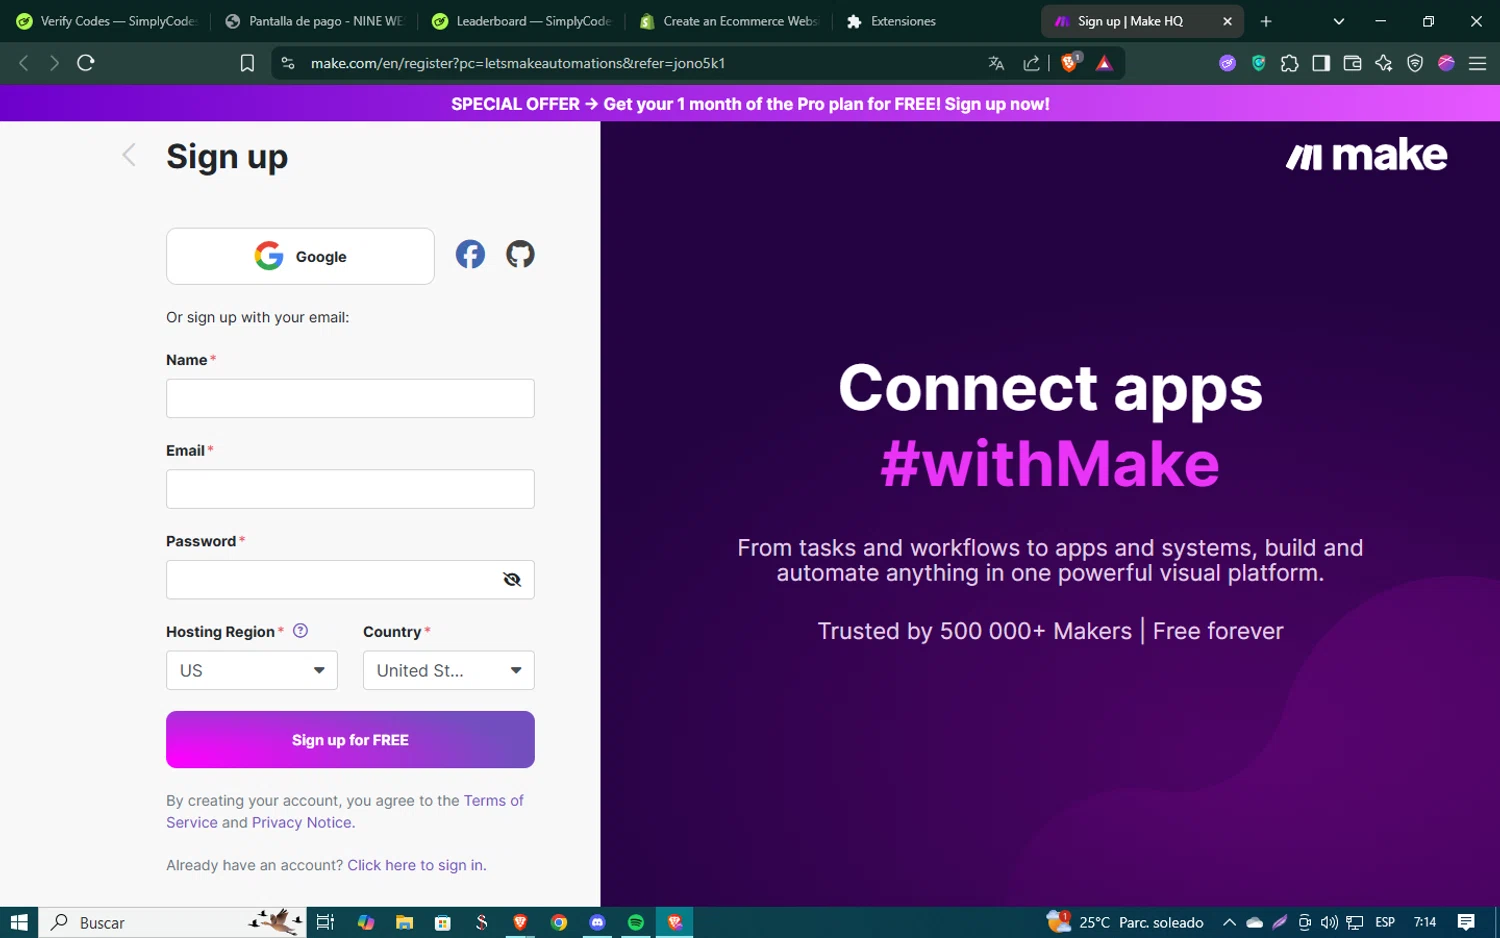1500x938 pixels.
Task: Switch to Leaderboard — SimplyCodes tab
Action: pyautogui.click(x=522, y=21)
